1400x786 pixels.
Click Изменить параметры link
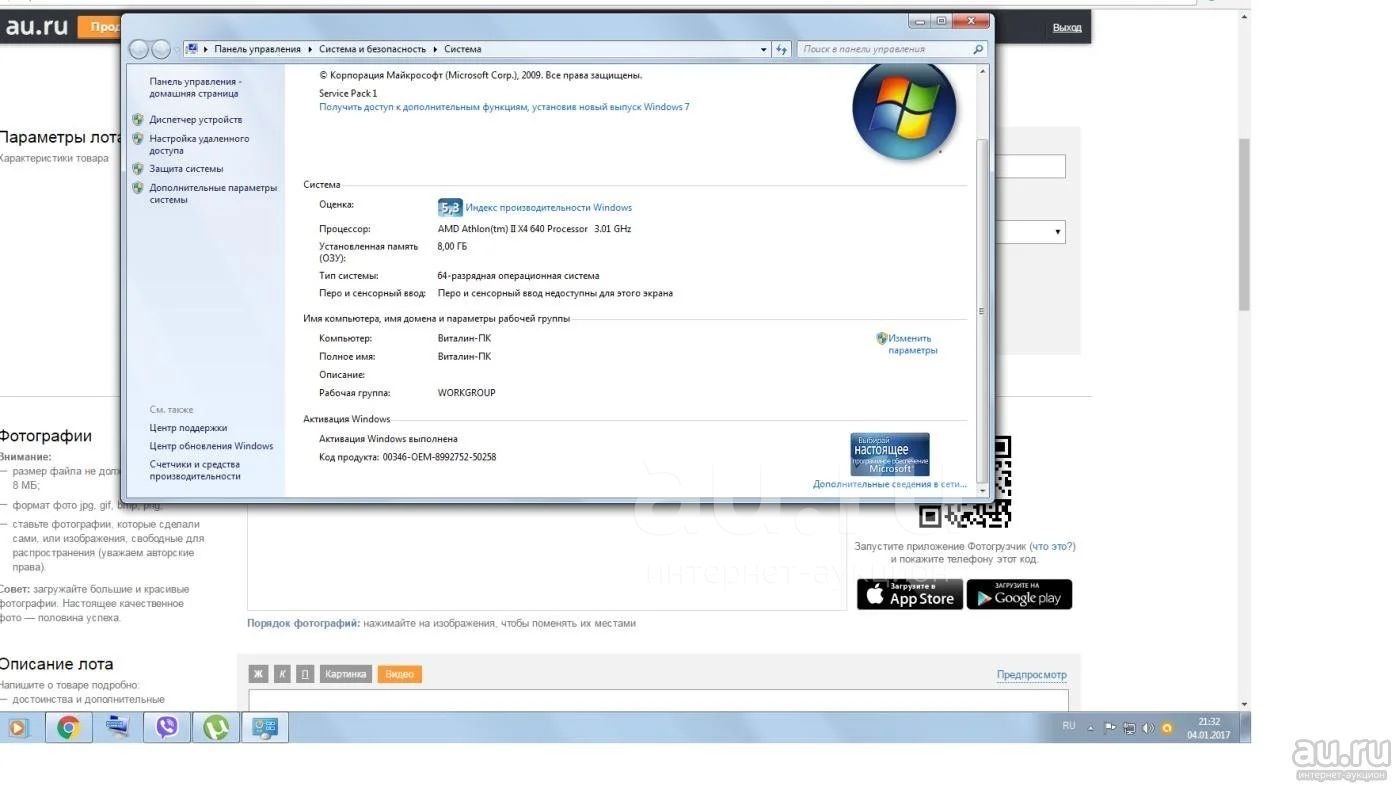coord(912,344)
